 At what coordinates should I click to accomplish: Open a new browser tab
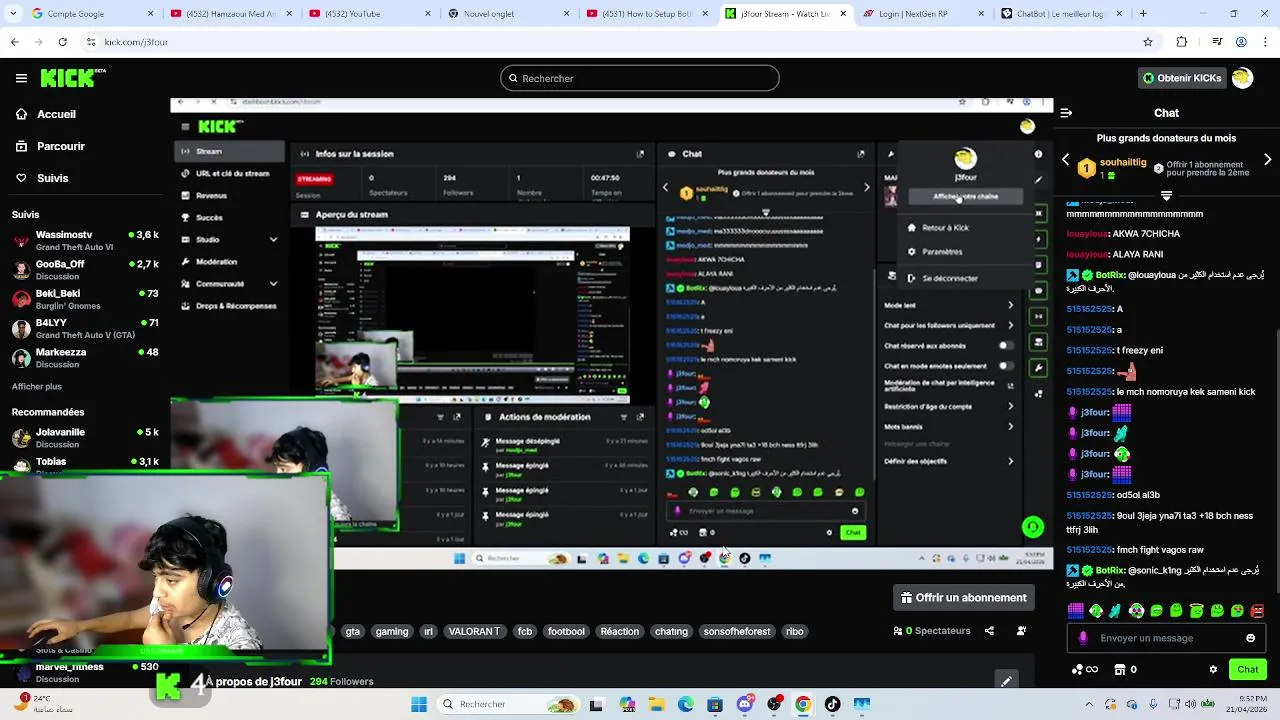tap(1143, 14)
